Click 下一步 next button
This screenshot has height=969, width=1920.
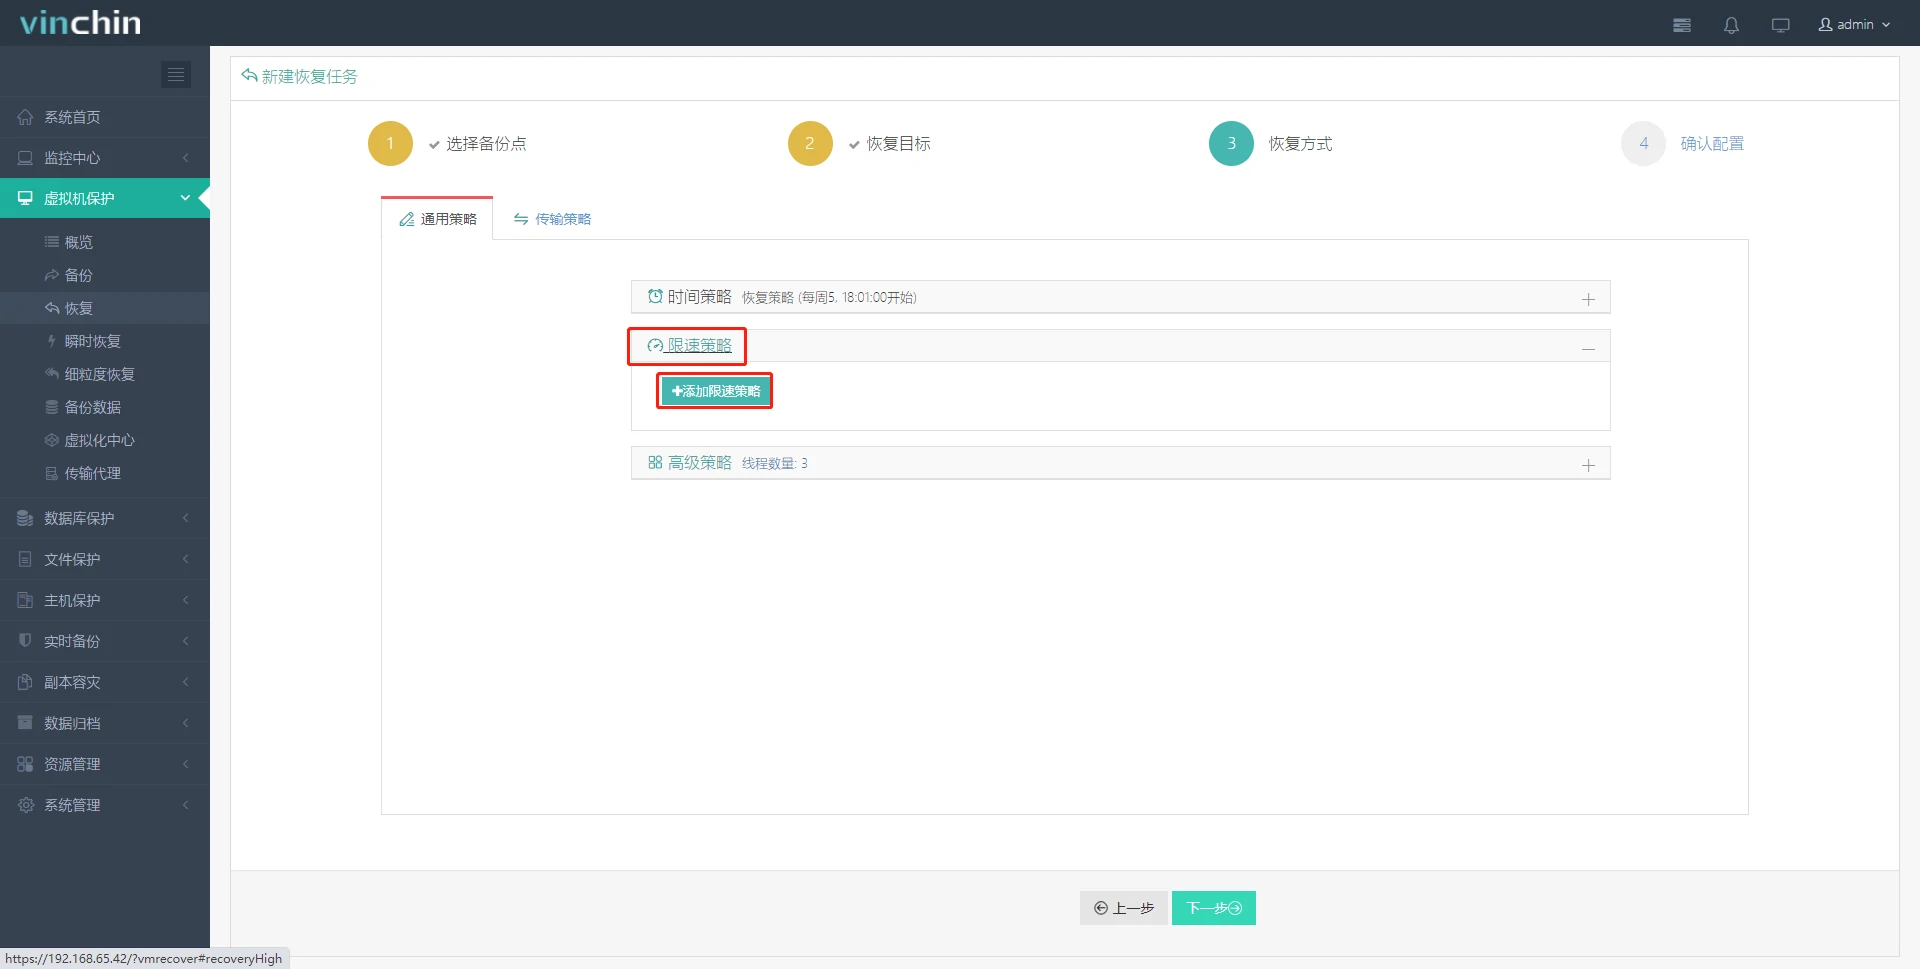click(x=1214, y=908)
